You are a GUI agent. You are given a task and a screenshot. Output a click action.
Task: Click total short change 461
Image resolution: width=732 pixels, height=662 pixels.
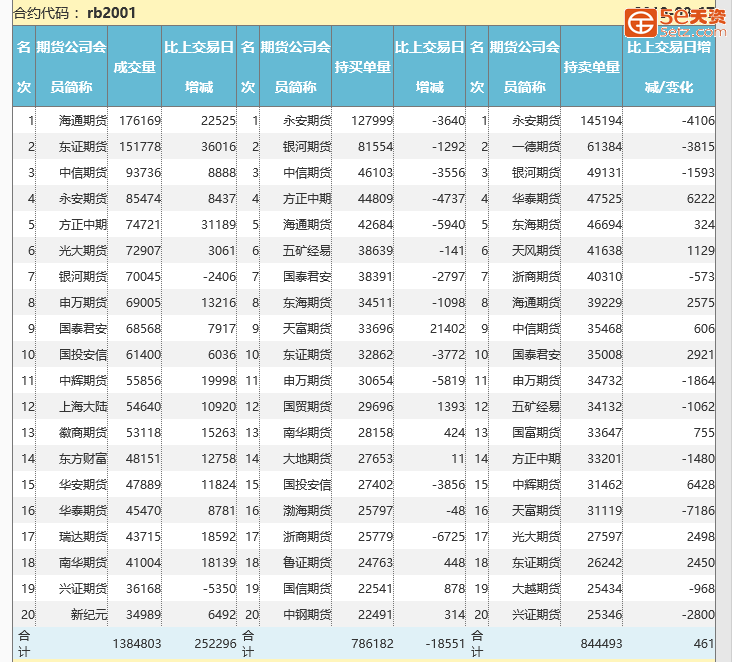704,644
